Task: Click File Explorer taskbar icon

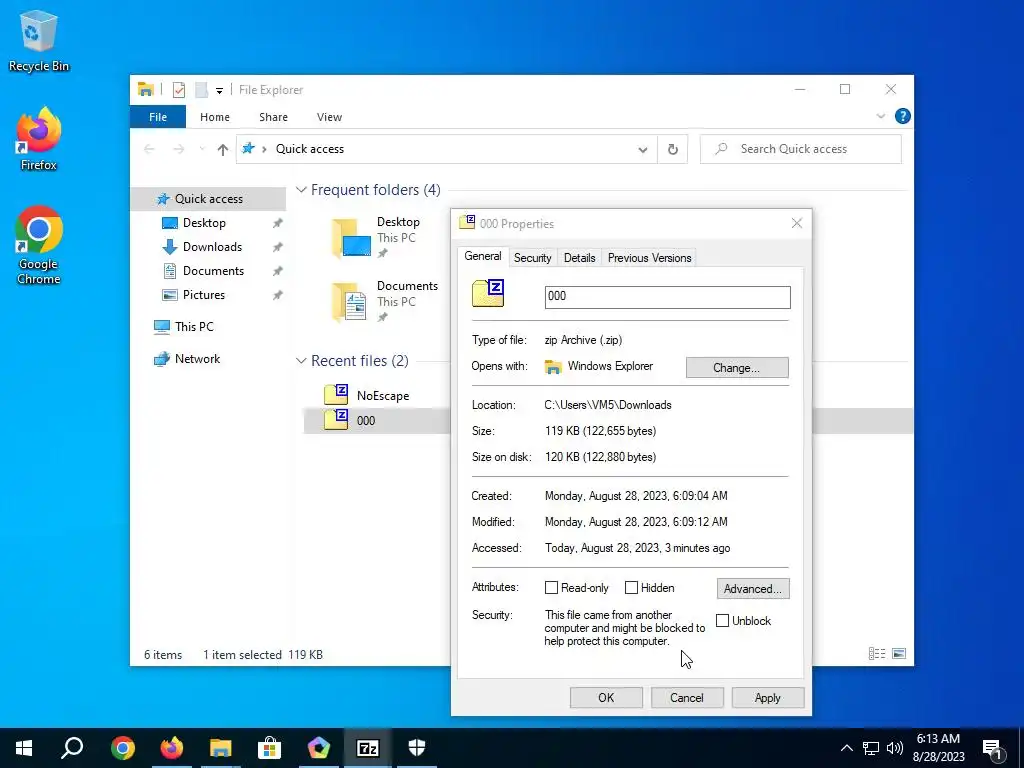Action: [221, 748]
